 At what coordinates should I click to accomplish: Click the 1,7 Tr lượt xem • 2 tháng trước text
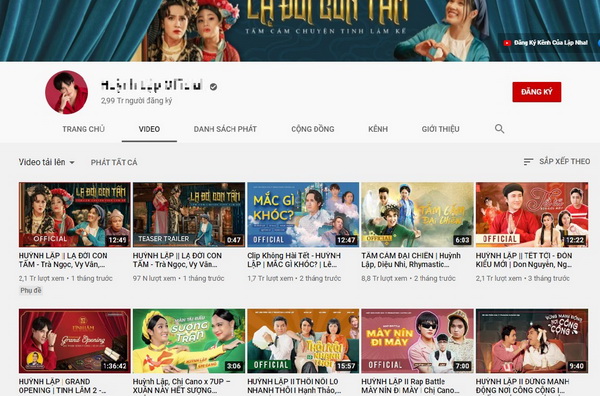[294, 278]
